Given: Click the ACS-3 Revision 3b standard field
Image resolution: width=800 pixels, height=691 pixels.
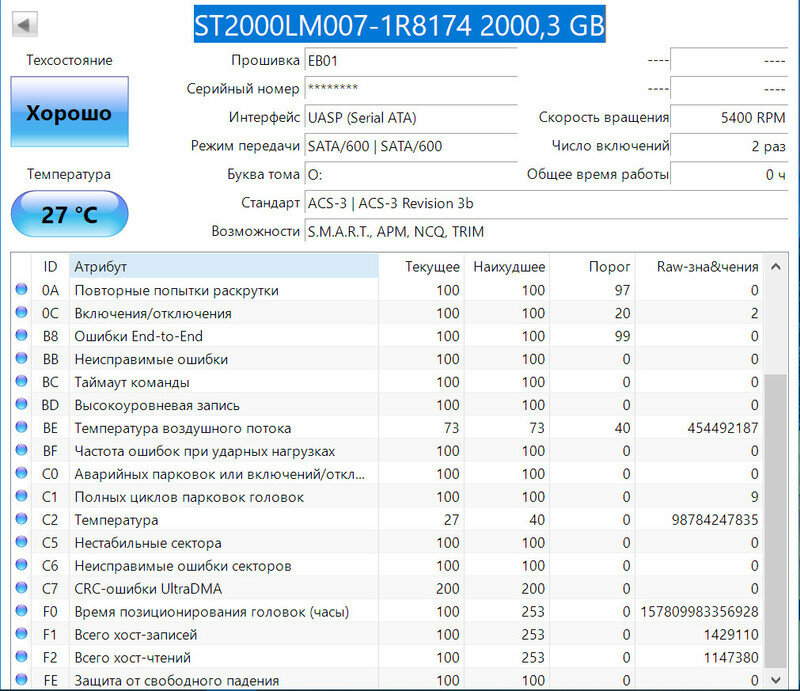Looking at the screenshot, I should point(546,203).
